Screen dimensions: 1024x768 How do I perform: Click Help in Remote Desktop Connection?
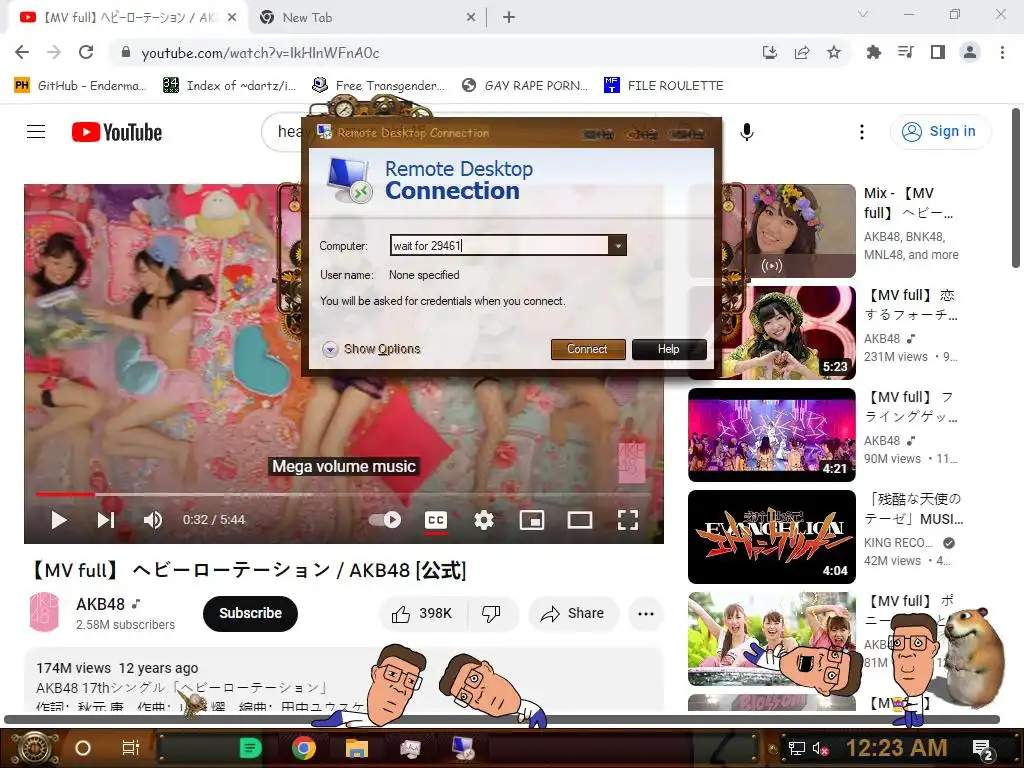point(669,349)
